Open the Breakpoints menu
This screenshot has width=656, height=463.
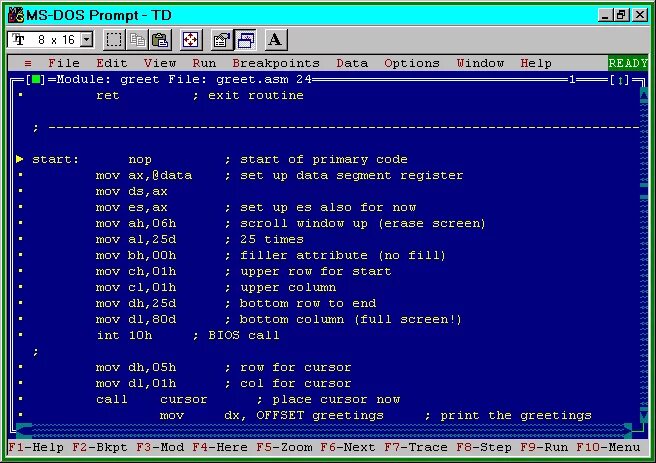point(276,63)
